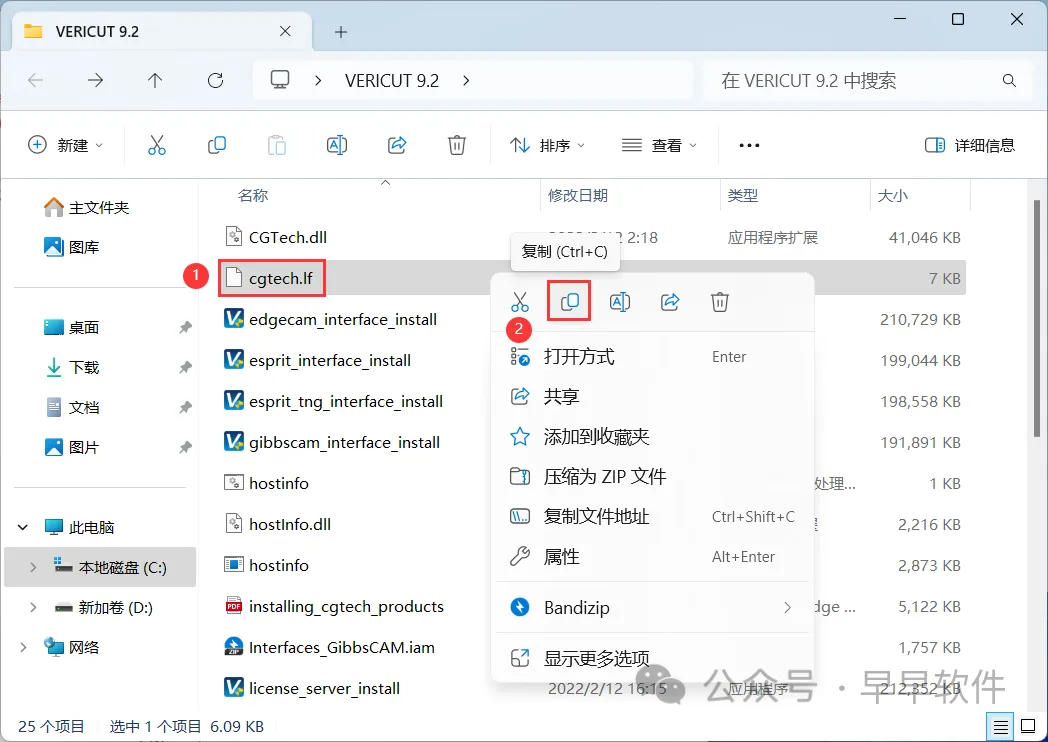Image resolution: width=1048 pixels, height=742 pixels.
Task: Open the Bandizip submenu
Action: (652, 608)
